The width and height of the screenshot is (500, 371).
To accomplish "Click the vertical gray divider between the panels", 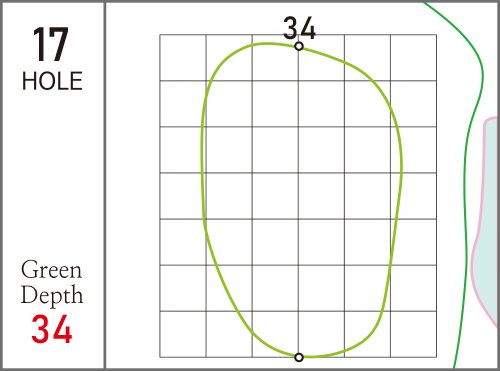I will [x=105, y=185].
